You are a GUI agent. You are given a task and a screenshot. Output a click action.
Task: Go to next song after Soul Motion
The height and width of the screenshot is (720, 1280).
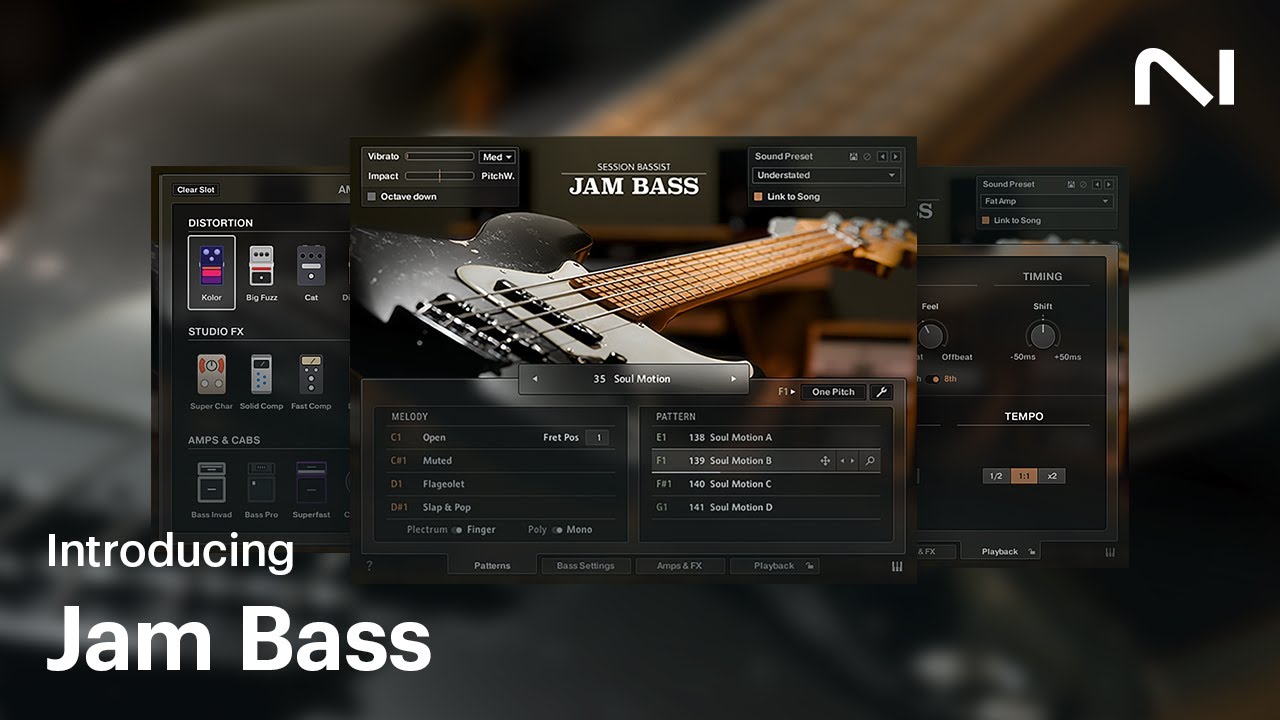733,379
